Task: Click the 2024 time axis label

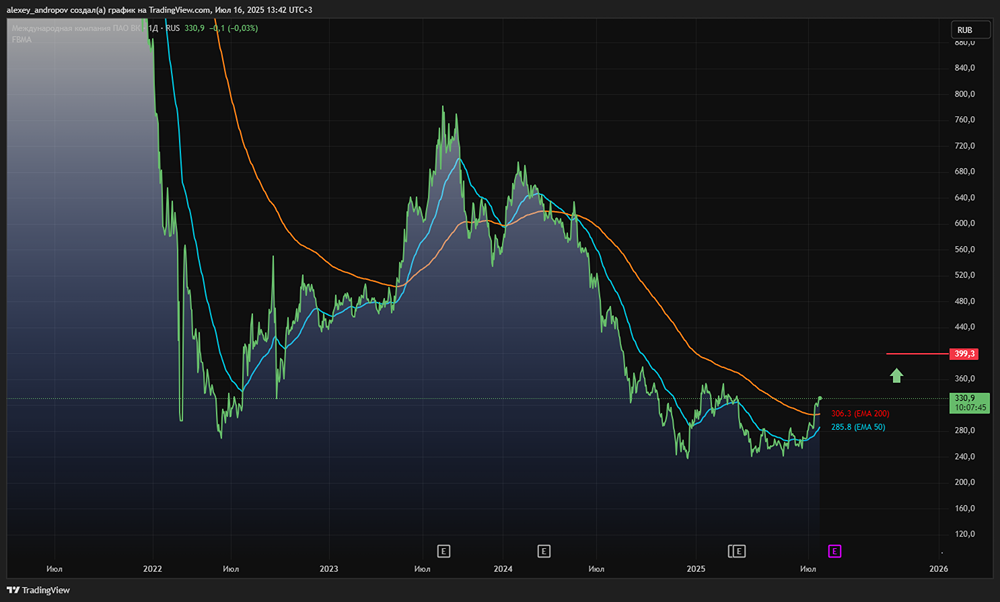Action: point(503,569)
